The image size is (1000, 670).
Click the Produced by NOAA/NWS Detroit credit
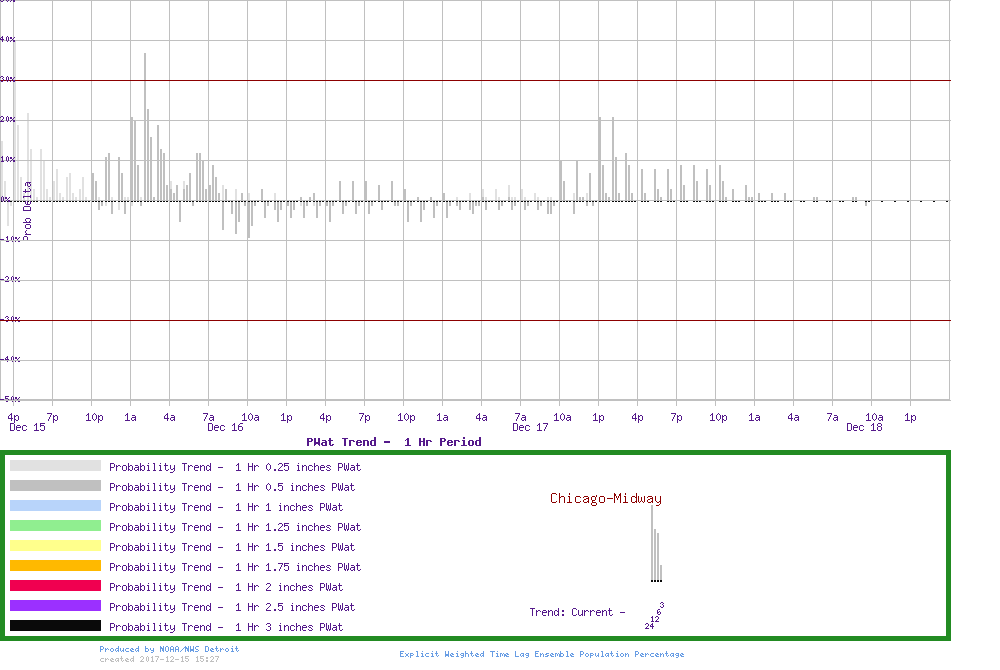169,649
